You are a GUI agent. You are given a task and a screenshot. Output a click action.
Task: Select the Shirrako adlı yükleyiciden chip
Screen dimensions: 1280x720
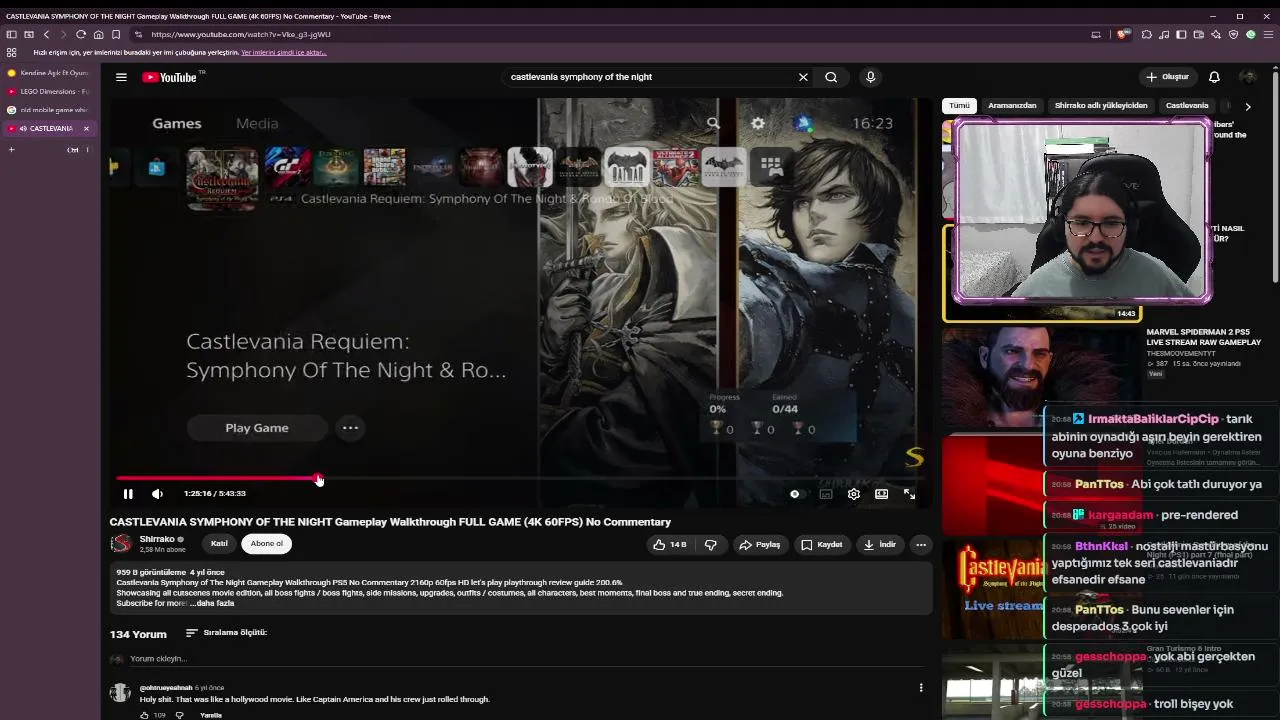click(1101, 106)
